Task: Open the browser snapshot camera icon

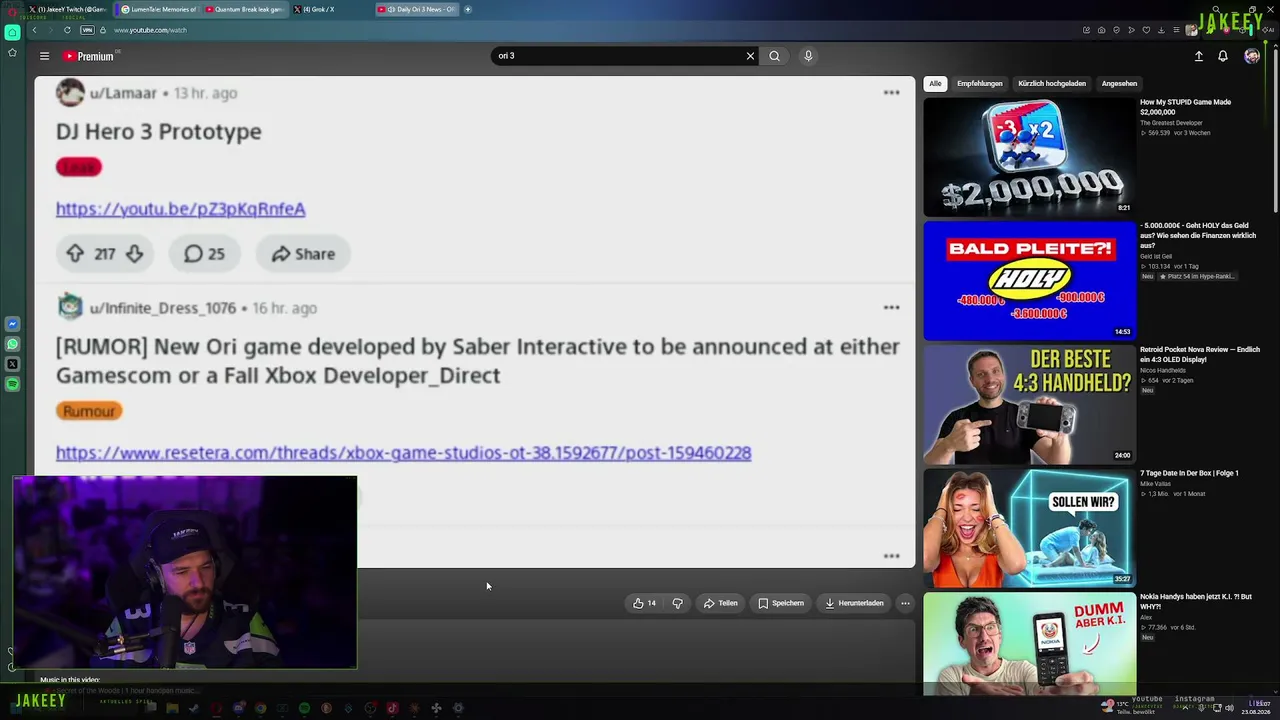Action: pyautogui.click(x=1101, y=30)
